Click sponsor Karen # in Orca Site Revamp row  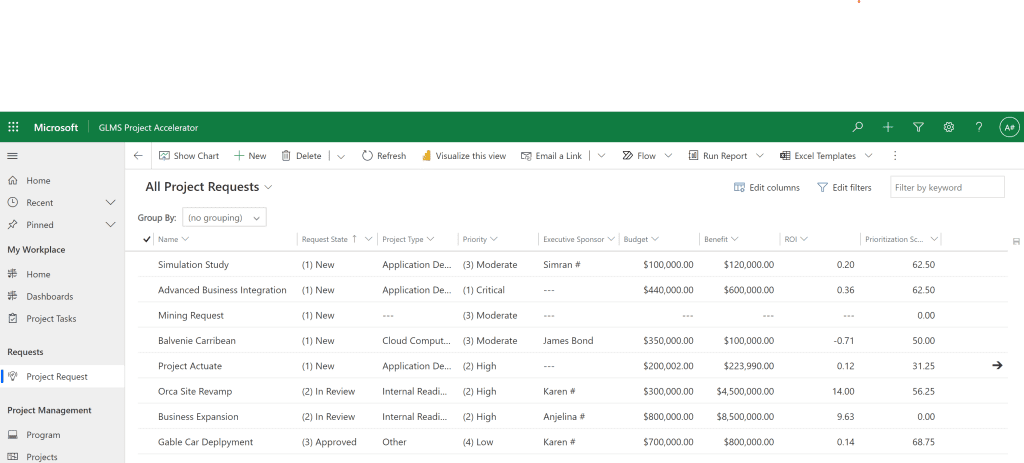pyautogui.click(x=560, y=392)
